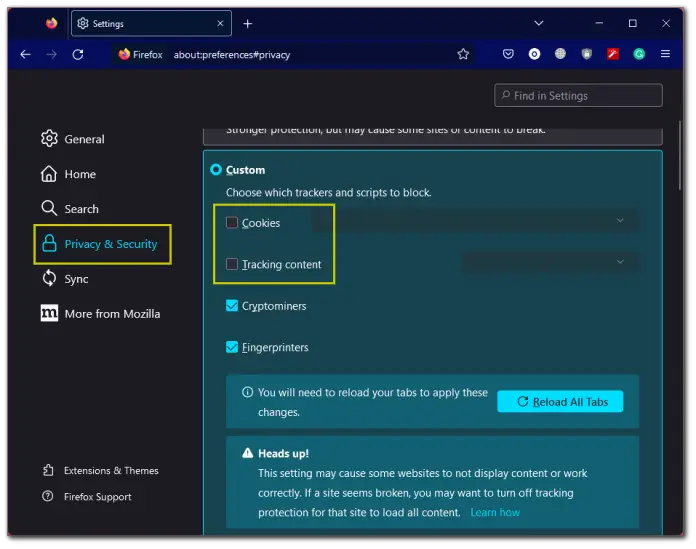
Task: Click the red pen extension icon
Action: pos(613,54)
